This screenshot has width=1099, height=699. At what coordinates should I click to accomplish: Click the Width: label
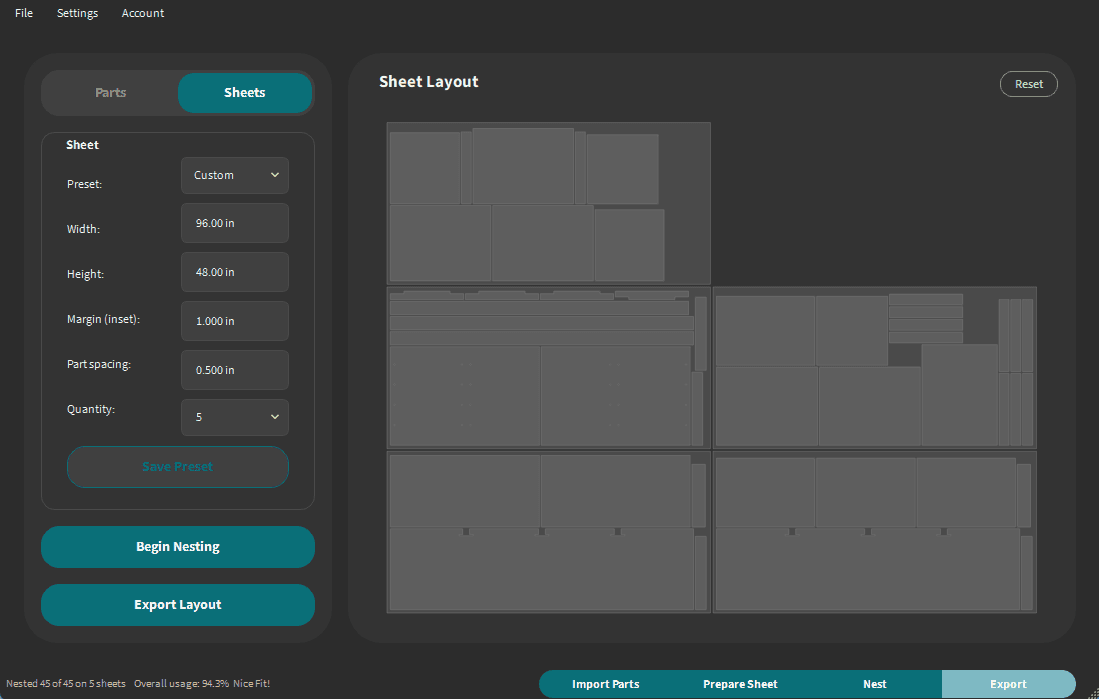pyautogui.click(x=83, y=229)
